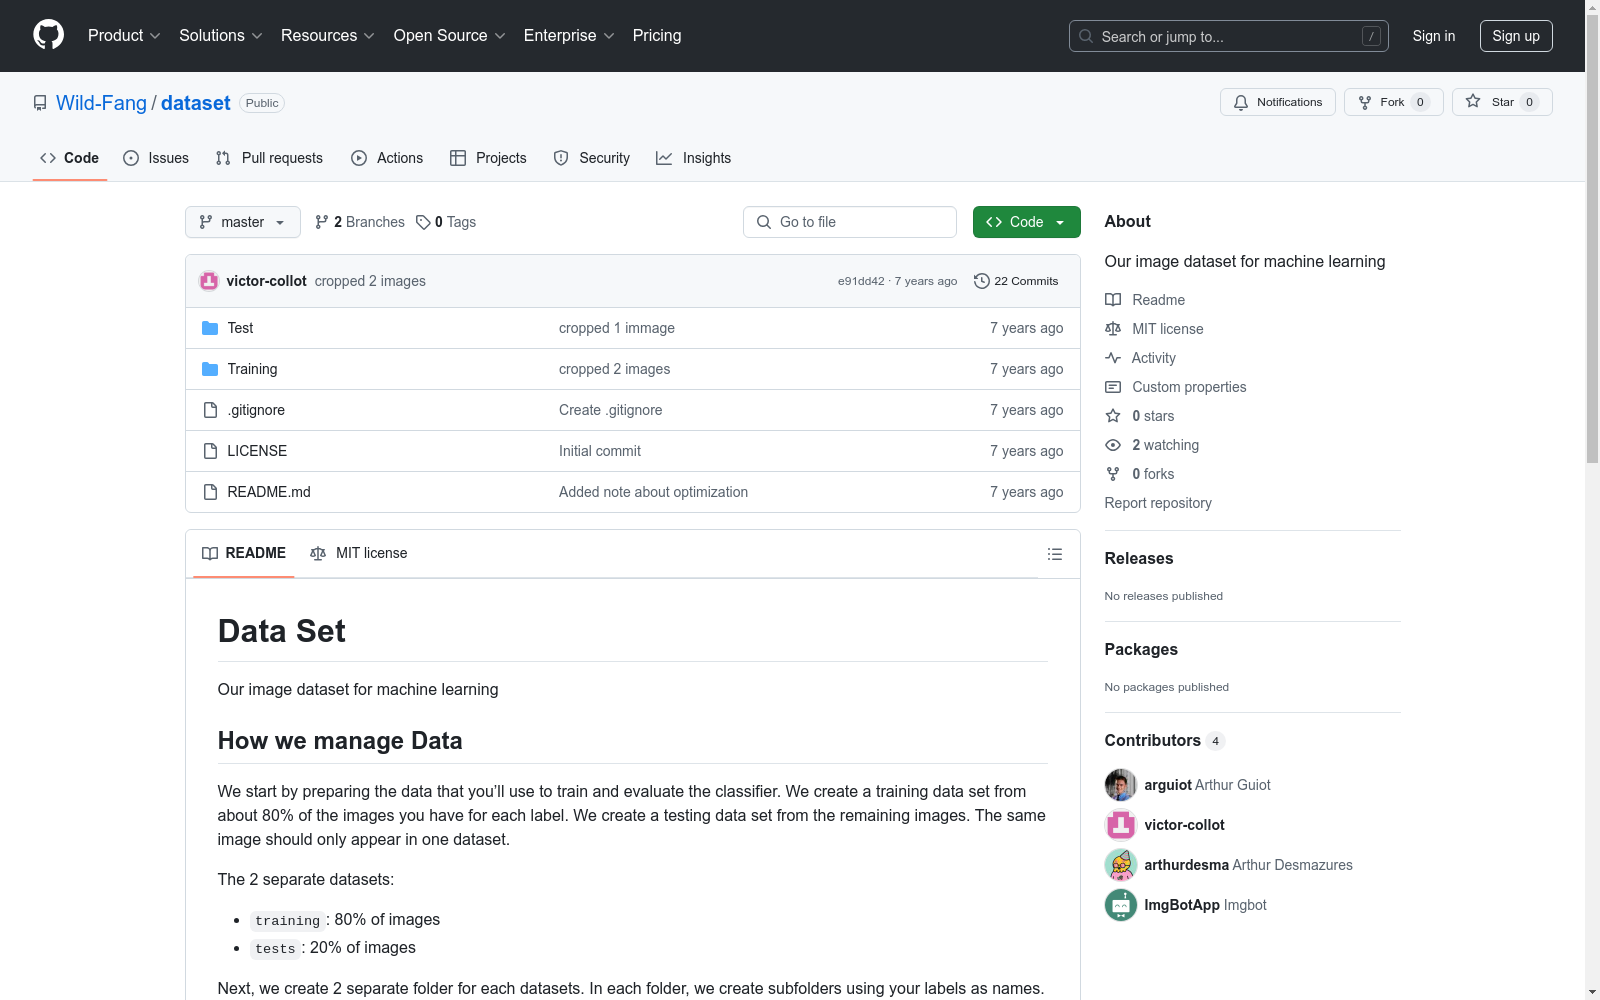Click the commit history clock icon
The width and height of the screenshot is (1600, 1000).
982,281
